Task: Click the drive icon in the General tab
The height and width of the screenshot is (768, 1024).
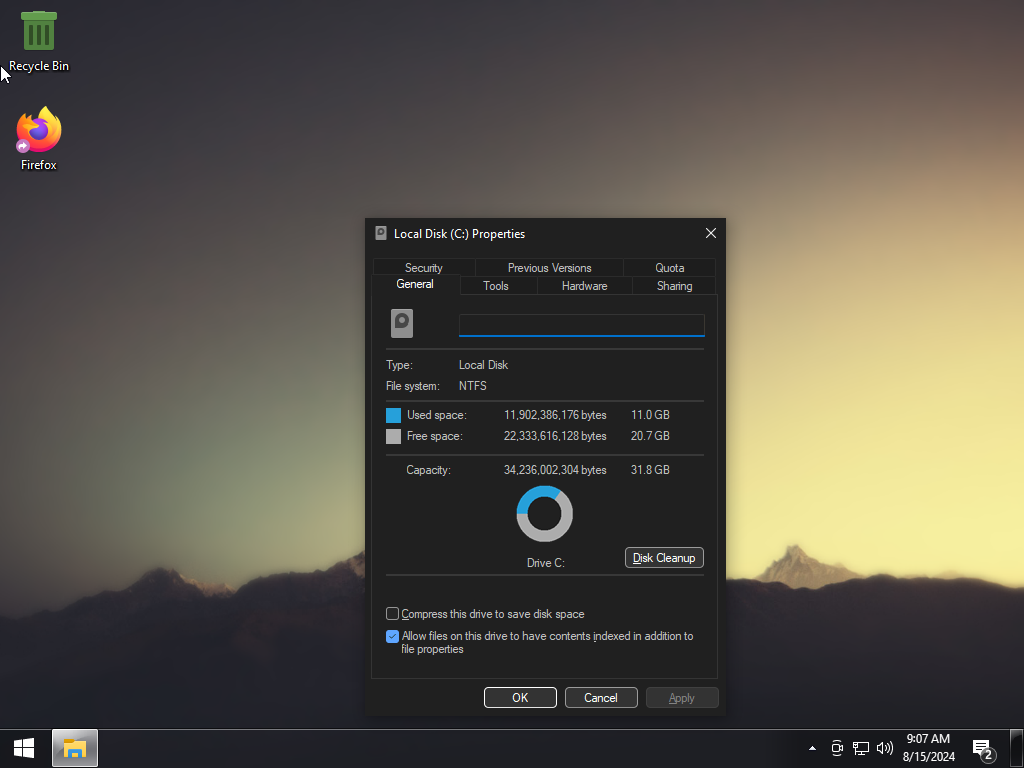Action: tap(402, 323)
